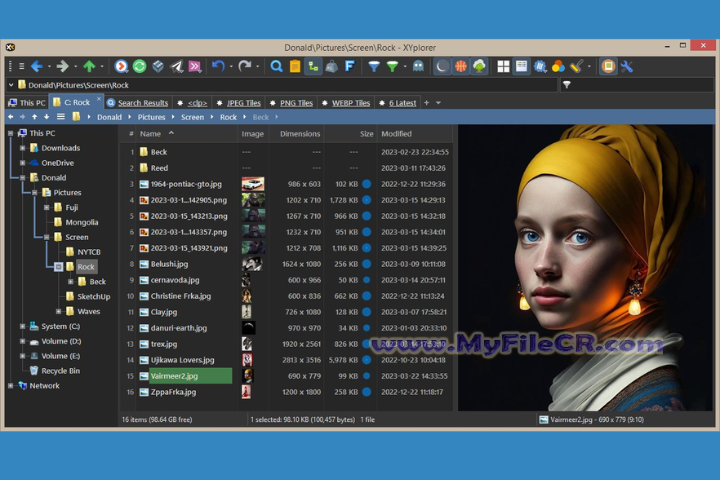Select file Belushi.jpg
This screenshot has height=480, width=720.
[169, 264]
